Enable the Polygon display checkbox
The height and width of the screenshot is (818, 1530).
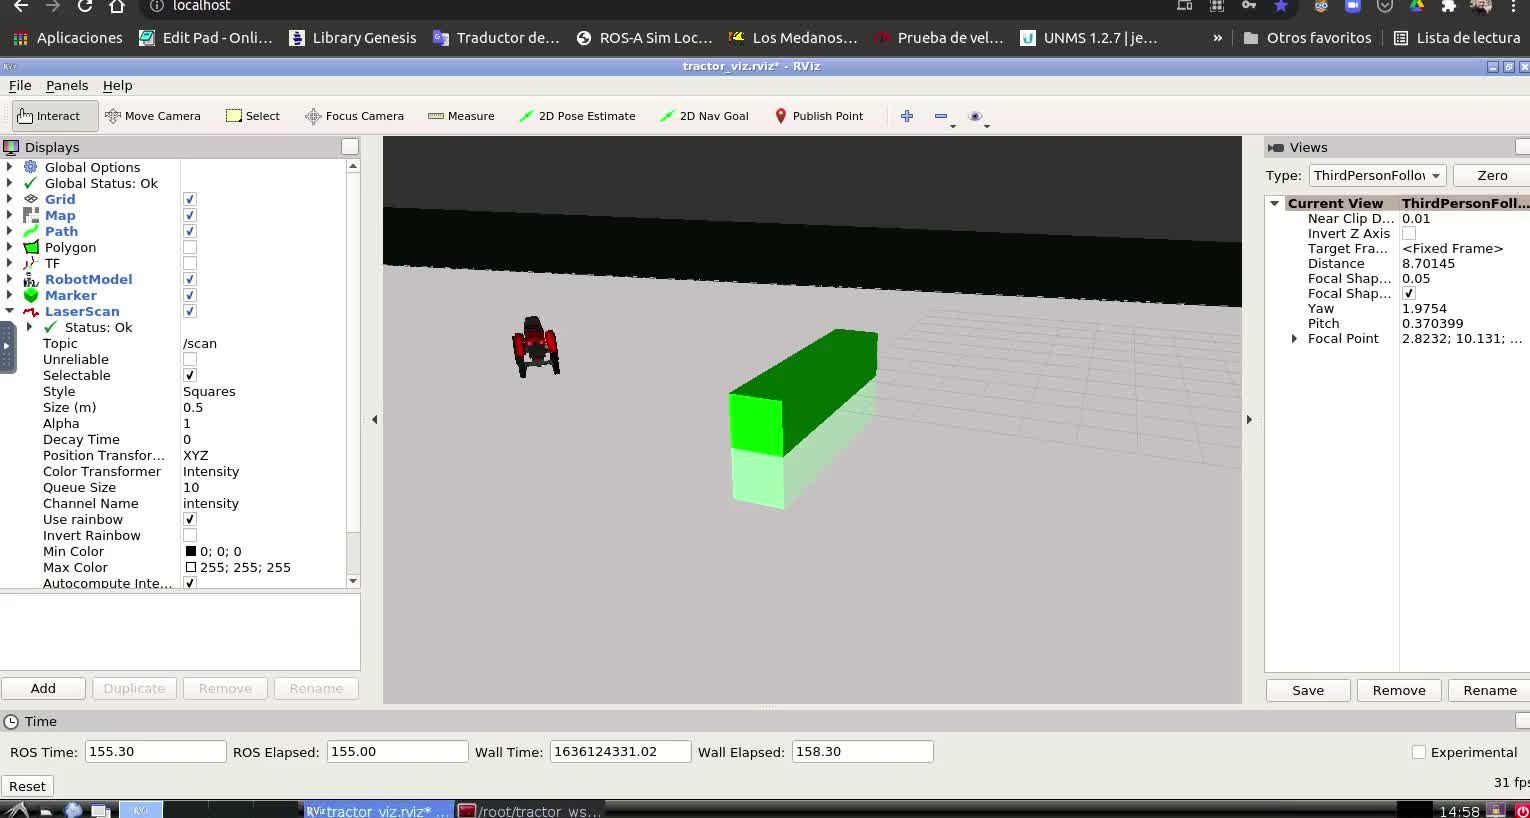pyautogui.click(x=190, y=247)
